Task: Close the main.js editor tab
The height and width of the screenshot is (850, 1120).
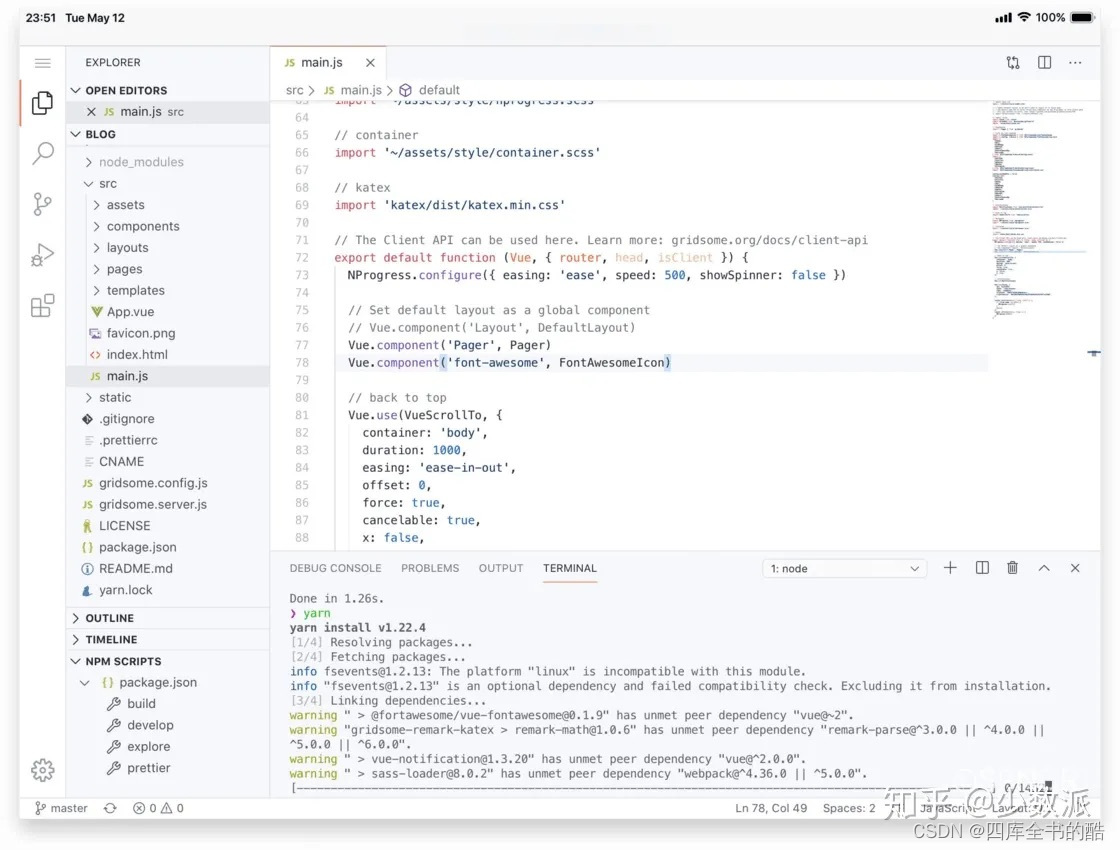Action: (x=370, y=63)
